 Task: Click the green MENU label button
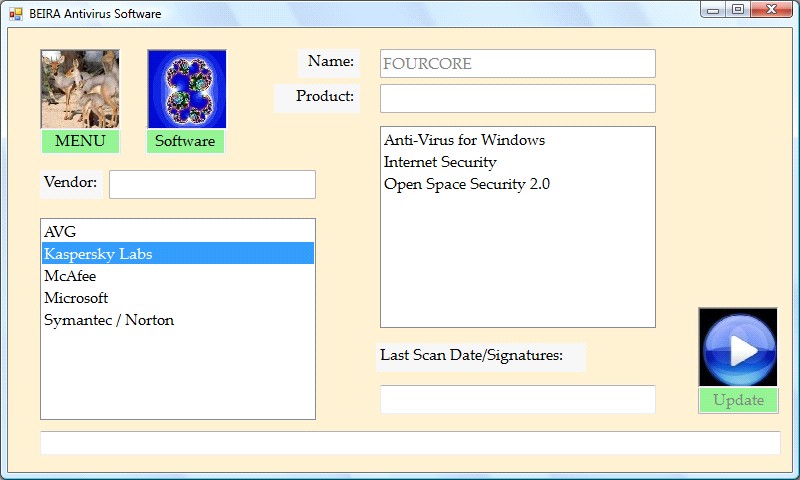click(x=80, y=141)
